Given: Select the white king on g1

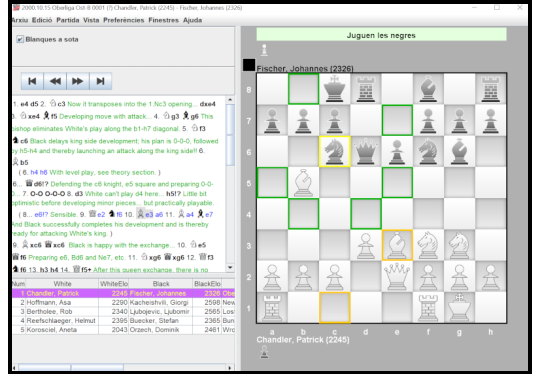Looking at the screenshot, I should point(459,308).
